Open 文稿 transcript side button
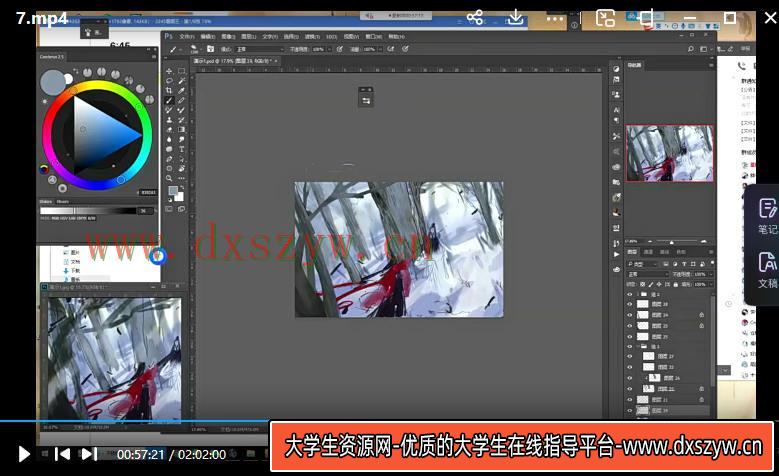The height and width of the screenshot is (476, 779). click(767, 271)
